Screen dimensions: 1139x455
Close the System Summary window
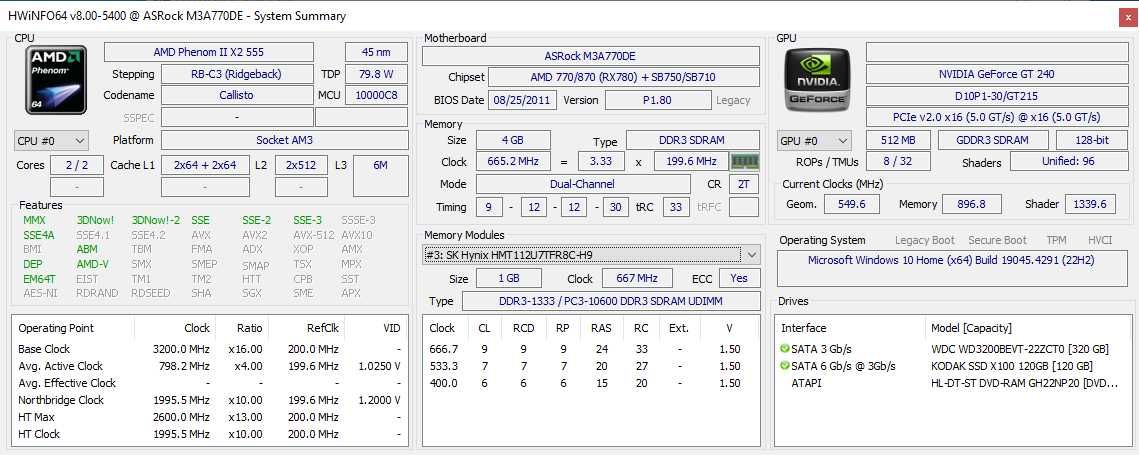tap(1127, 17)
